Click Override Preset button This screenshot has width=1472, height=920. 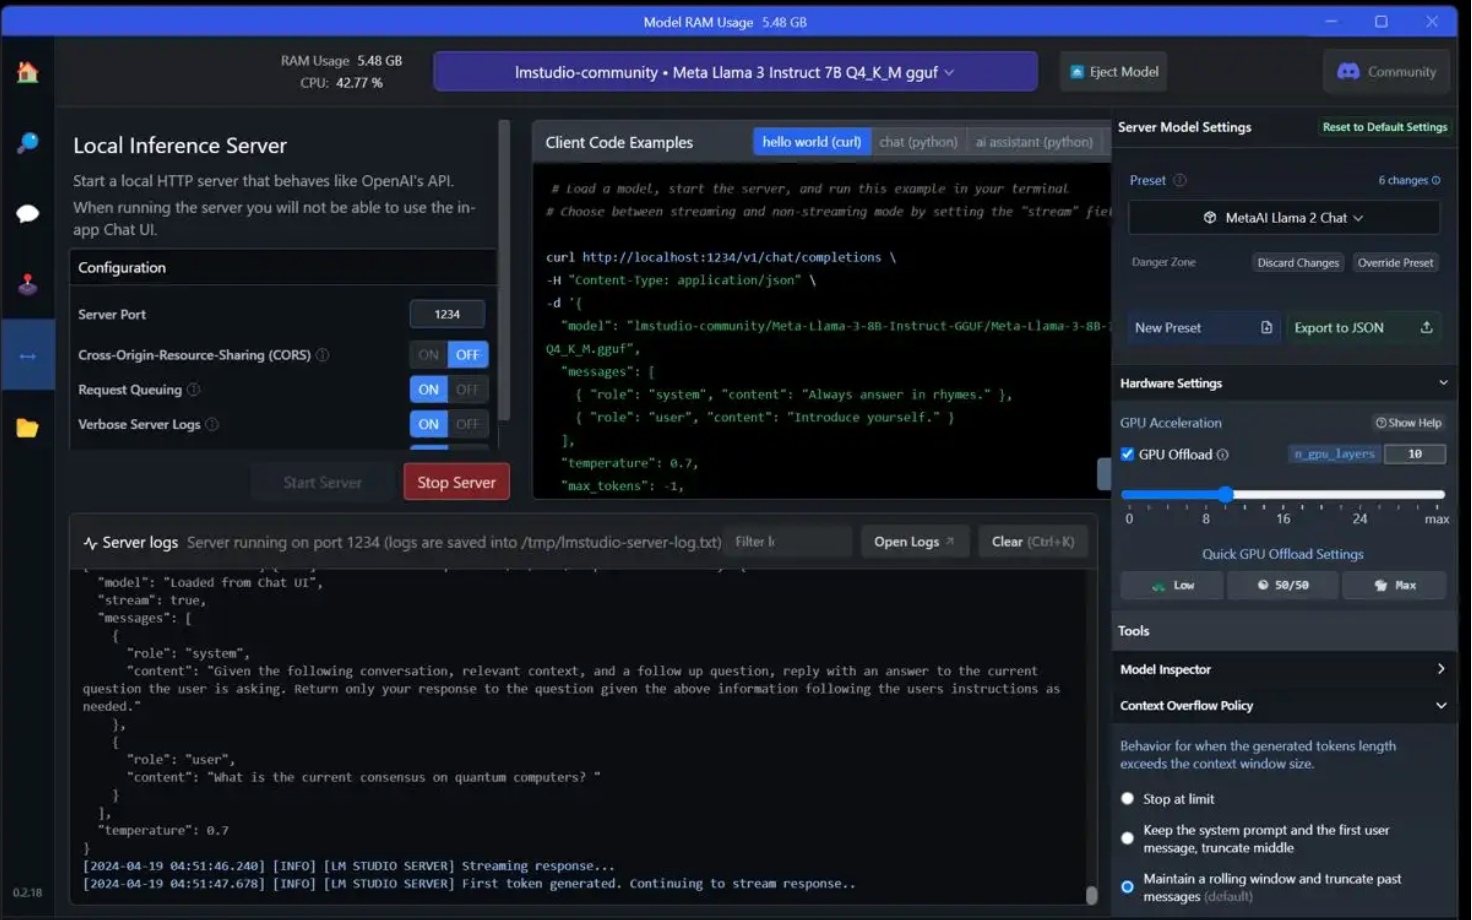click(1395, 263)
